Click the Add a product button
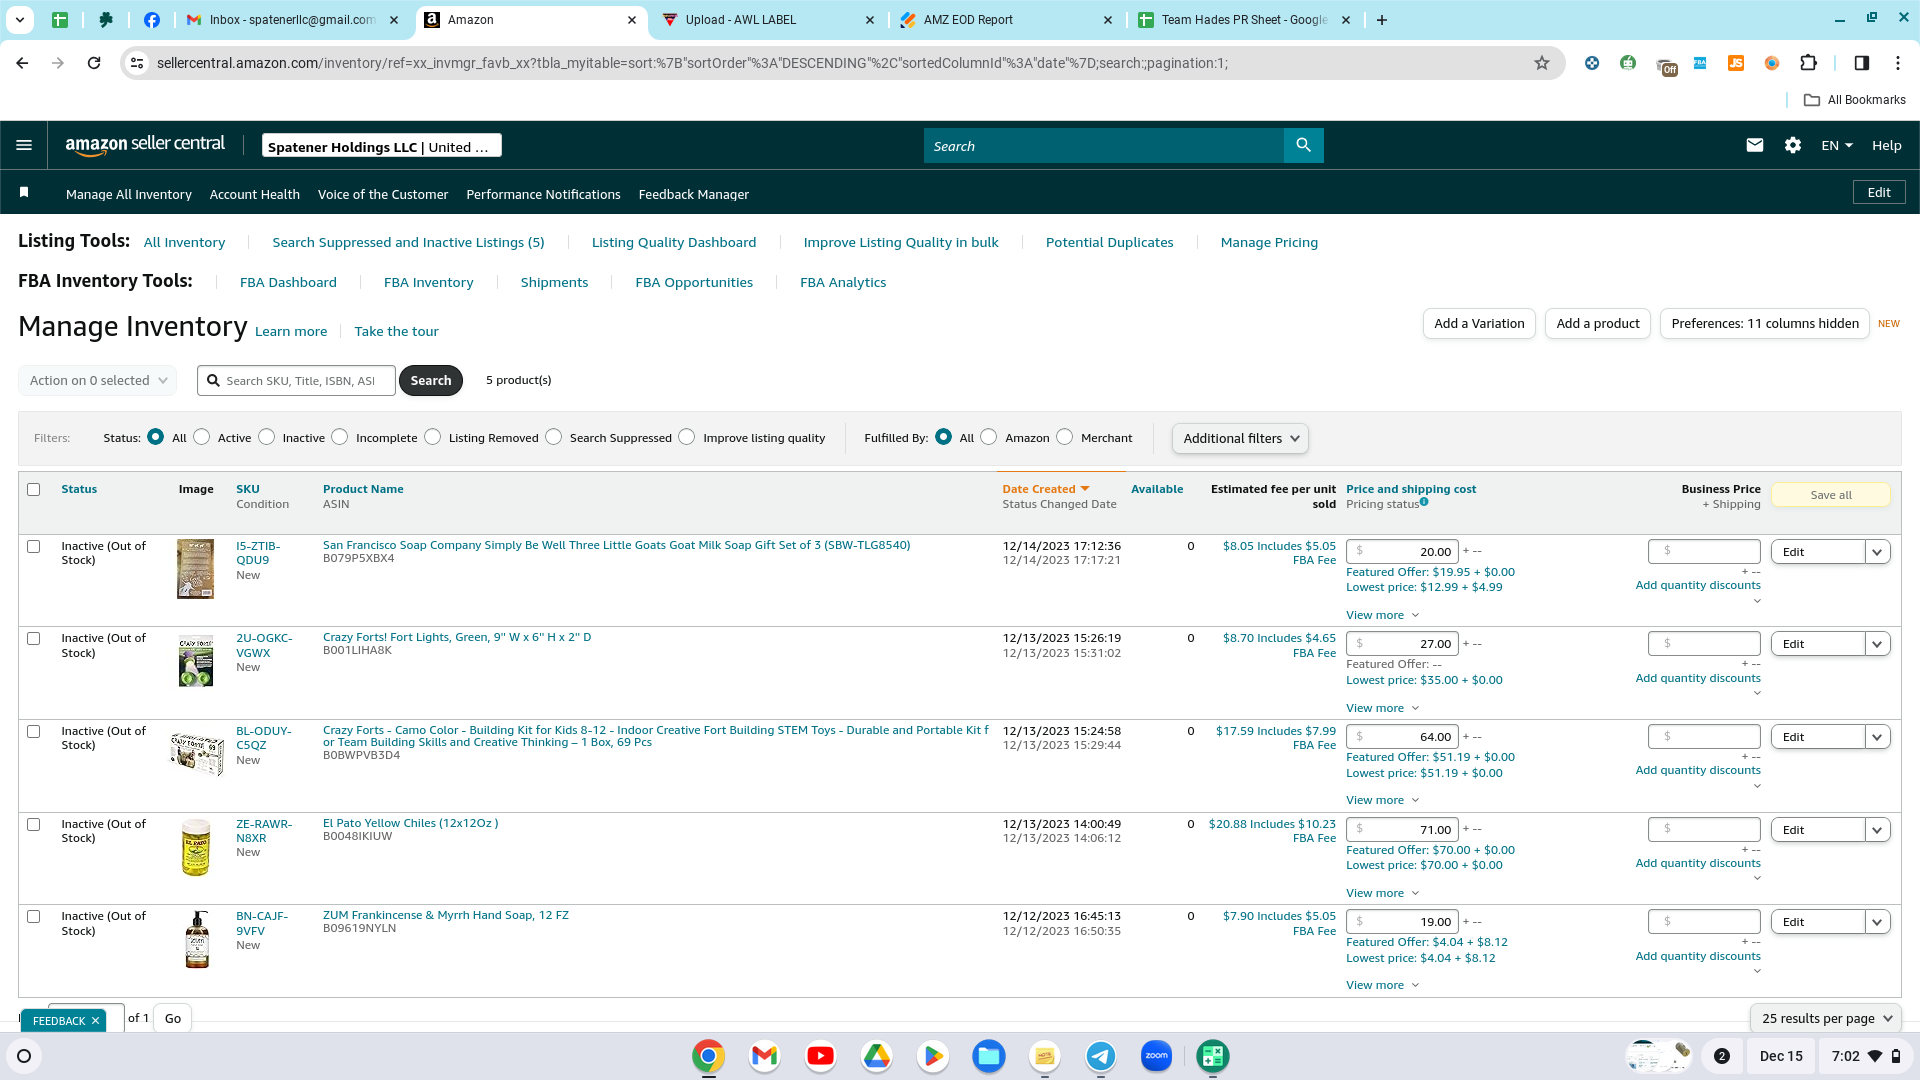1920x1080 pixels. point(1598,324)
